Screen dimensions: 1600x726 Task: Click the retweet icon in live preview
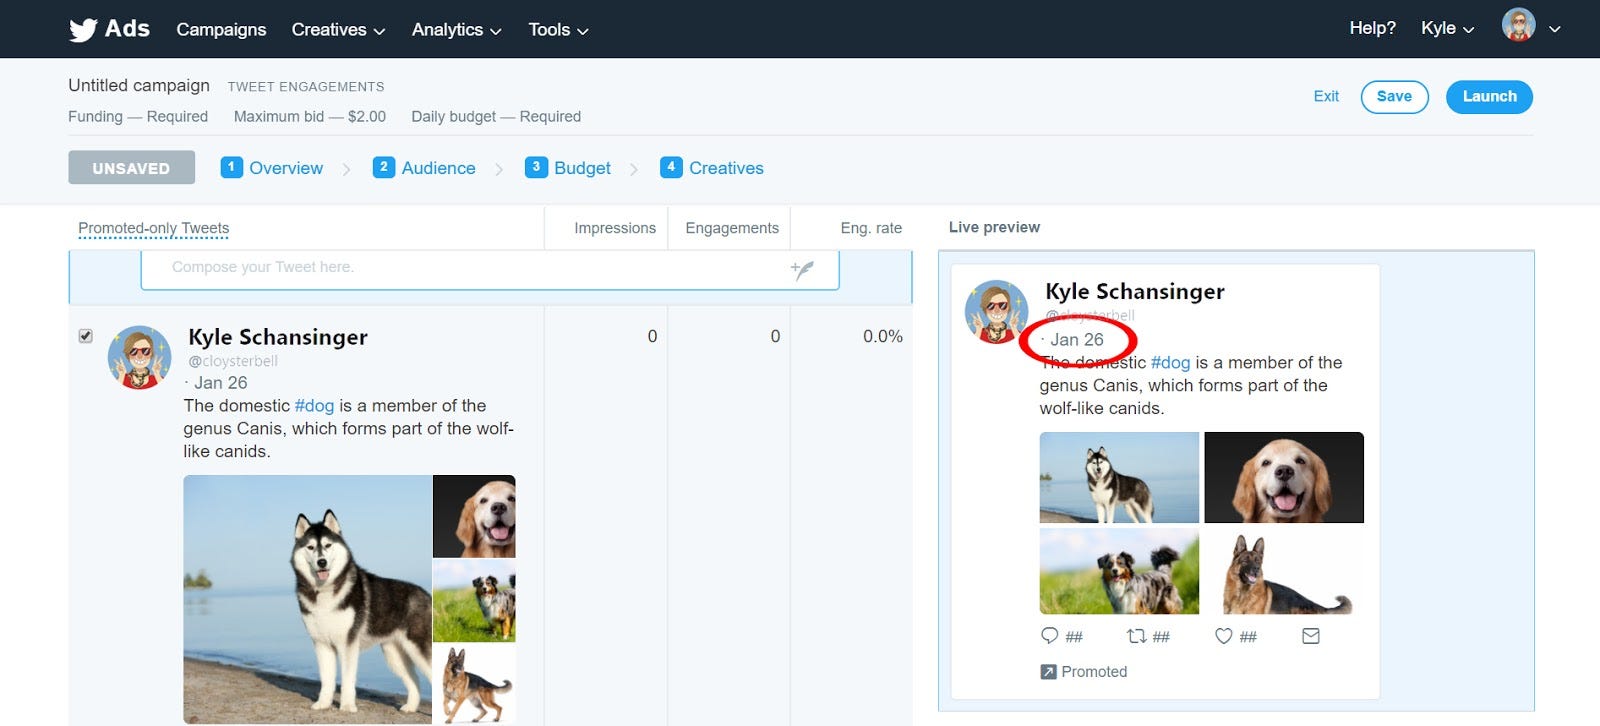tap(1136, 635)
